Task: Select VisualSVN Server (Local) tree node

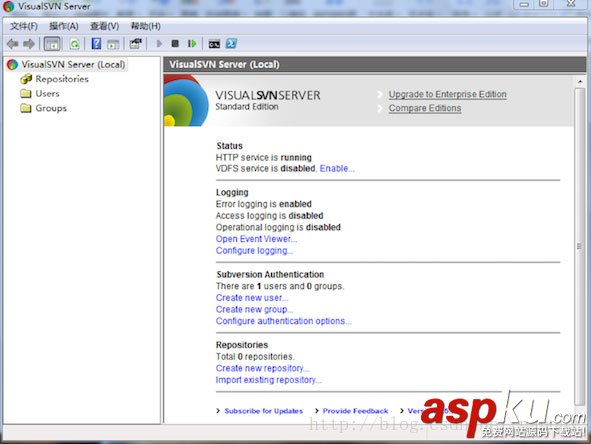Action: (x=73, y=64)
